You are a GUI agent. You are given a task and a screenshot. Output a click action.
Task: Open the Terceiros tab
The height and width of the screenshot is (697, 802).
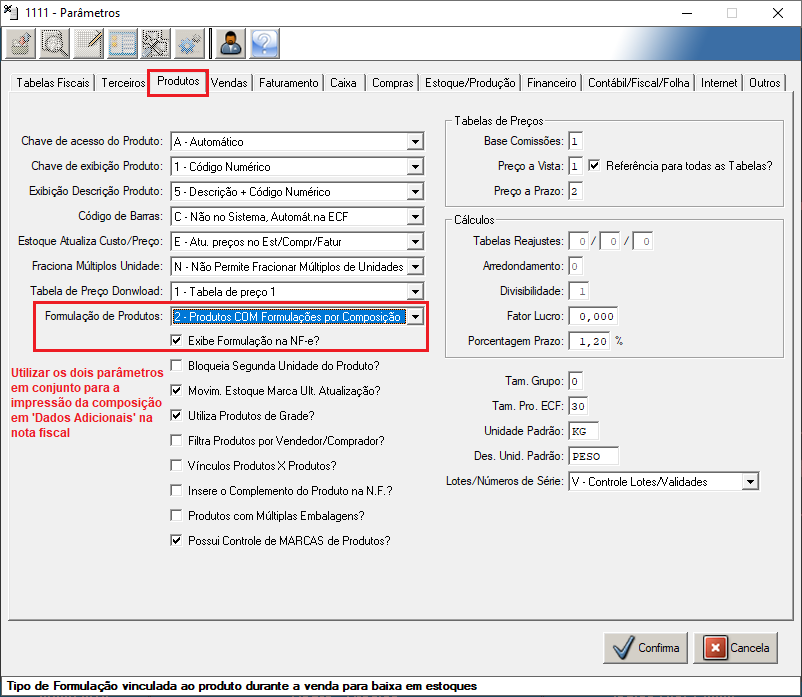click(123, 83)
